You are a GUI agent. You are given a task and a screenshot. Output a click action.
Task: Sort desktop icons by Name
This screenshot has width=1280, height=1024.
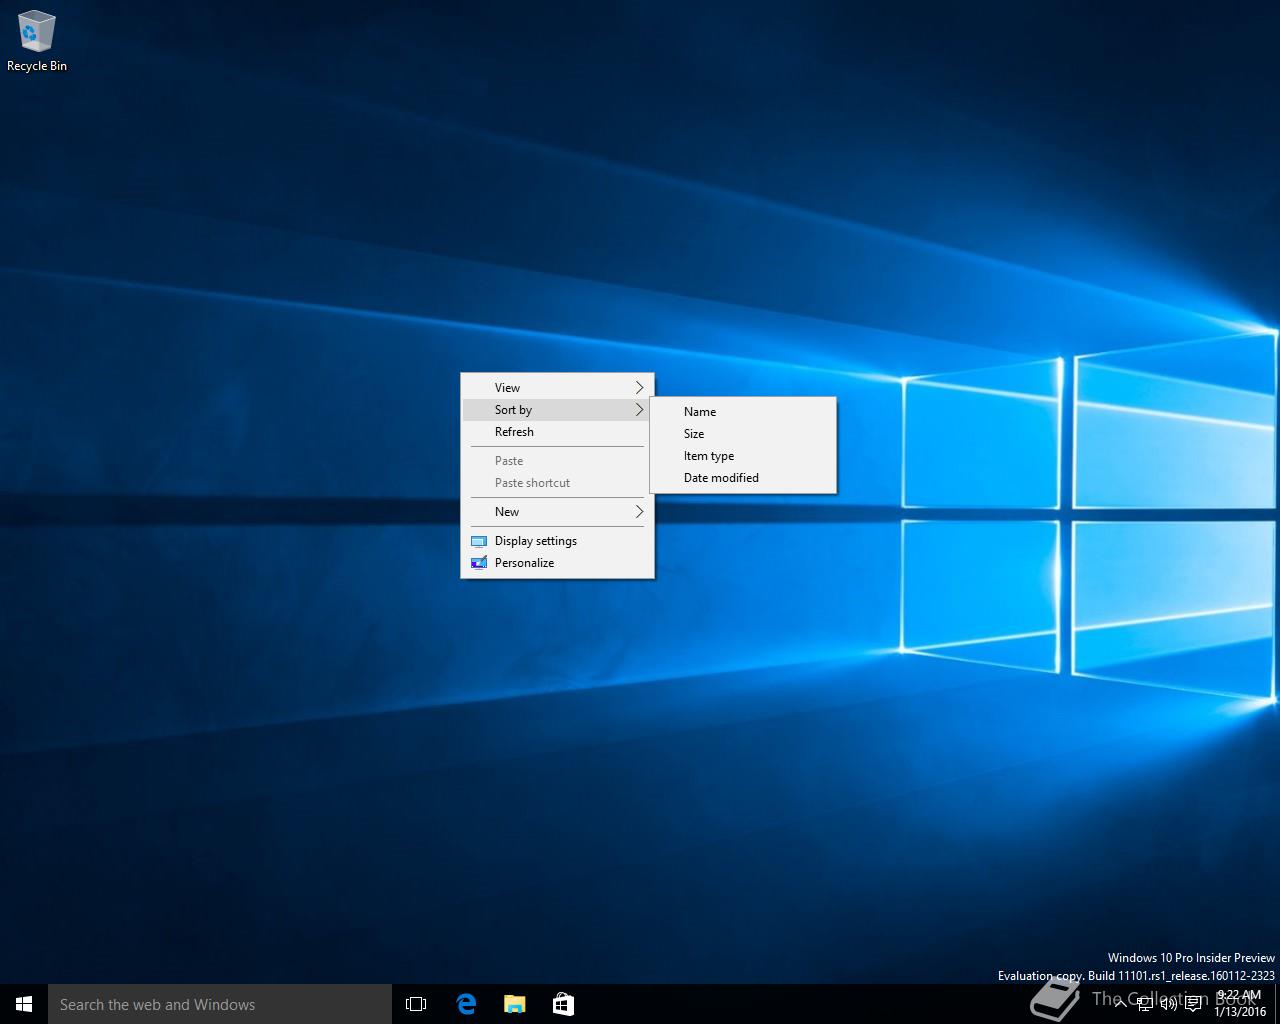[x=743, y=412]
